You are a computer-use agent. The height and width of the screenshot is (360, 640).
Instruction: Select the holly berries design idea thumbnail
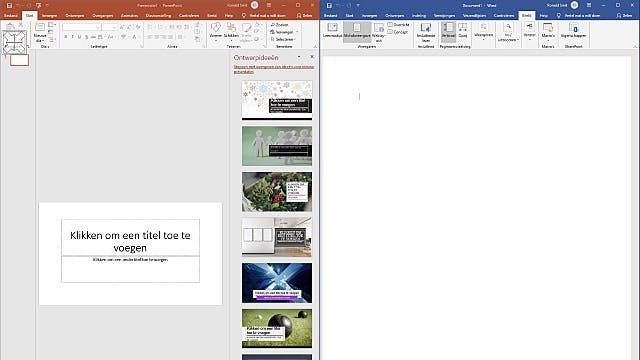(277, 191)
